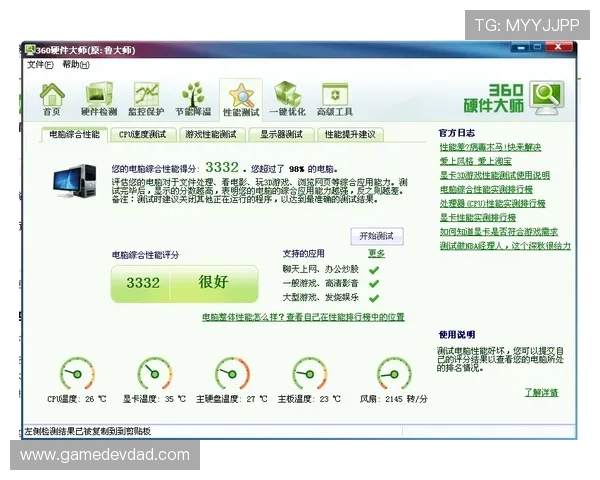Switch to 游戏性能测试 tab
This screenshot has width=600, height=480.
211,134
